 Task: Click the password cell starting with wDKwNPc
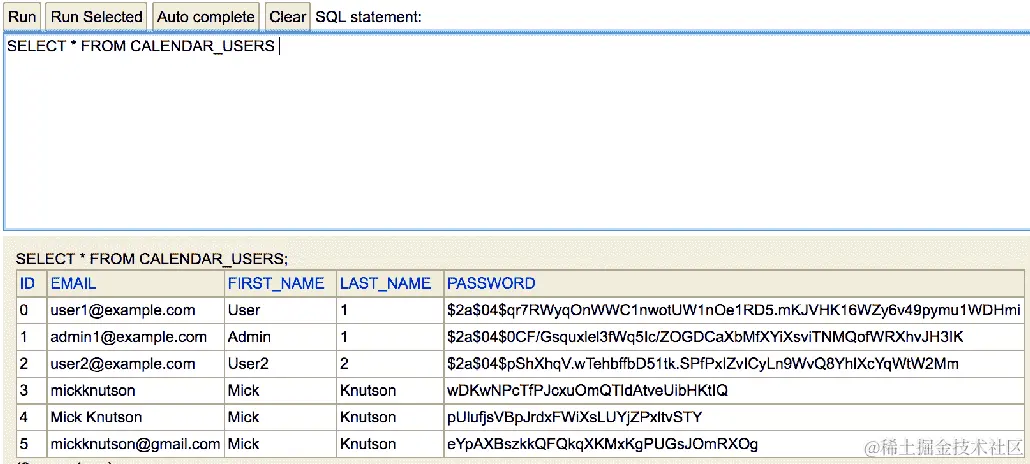[x=588, y=390]
